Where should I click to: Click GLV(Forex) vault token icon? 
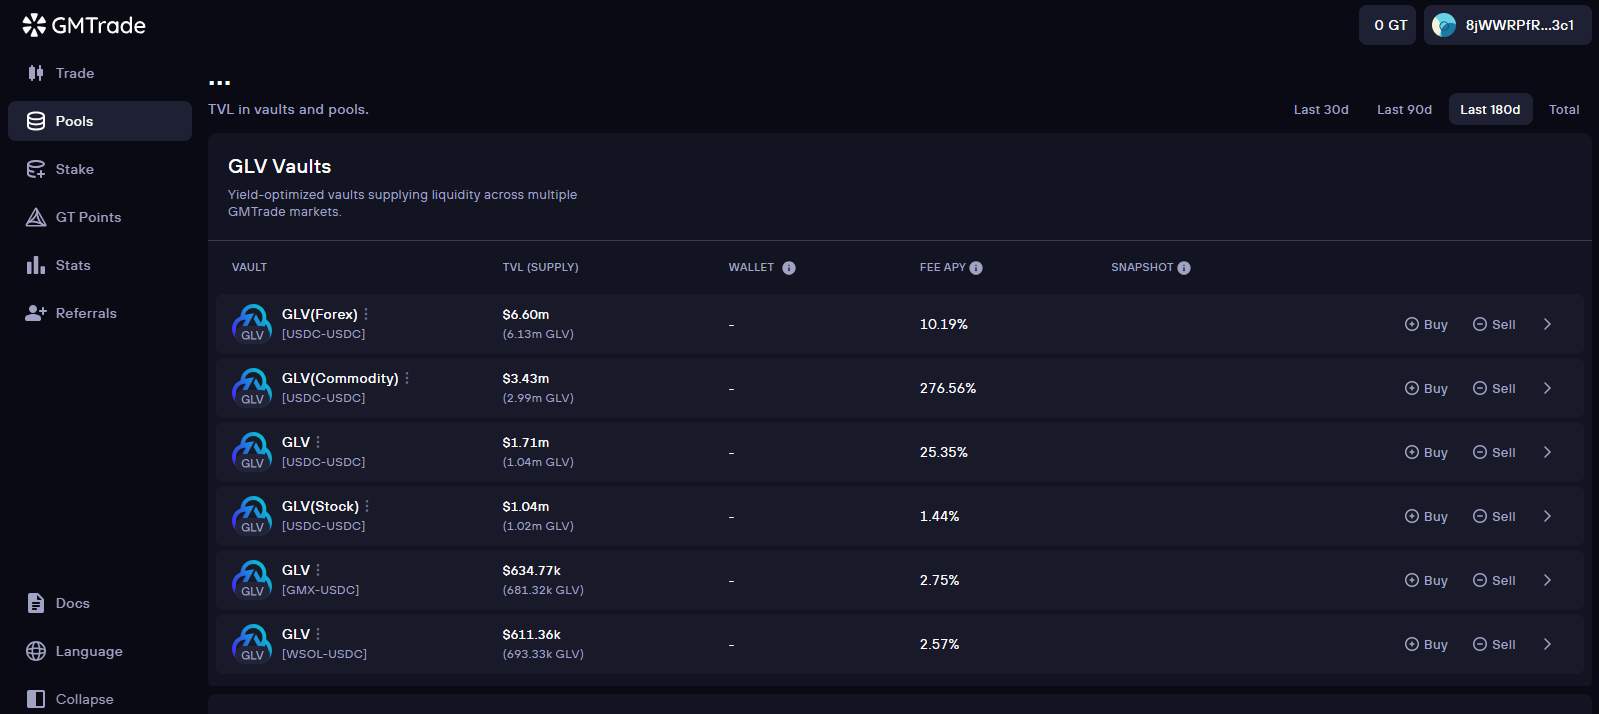tap(252, 324)
